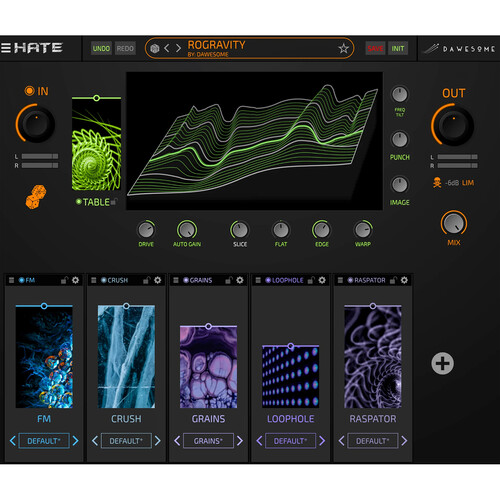Click the 3D wavetable display
Viewport: 500px width, 500px height.
tap(254, 141)
